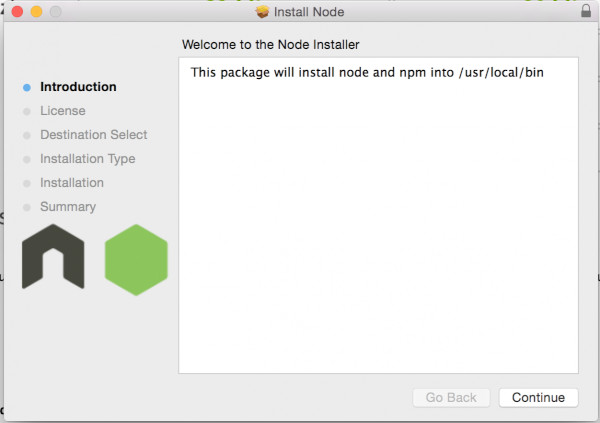Viewport: 600px width, 423px height.
Task: Click the dark Node 'n' logo
Action: coord(53,256)
